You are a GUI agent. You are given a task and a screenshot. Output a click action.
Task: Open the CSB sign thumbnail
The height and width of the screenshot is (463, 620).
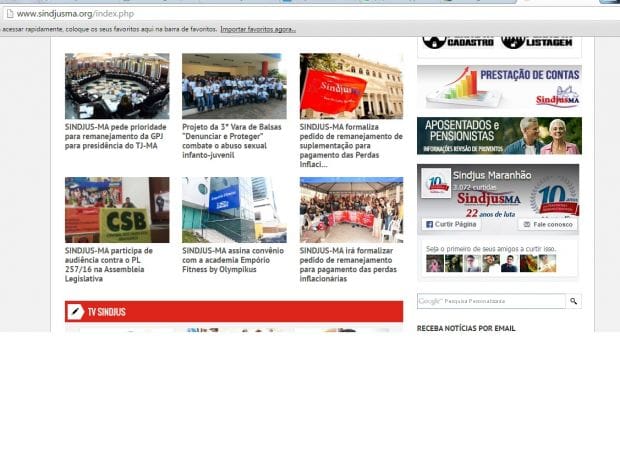117,210
